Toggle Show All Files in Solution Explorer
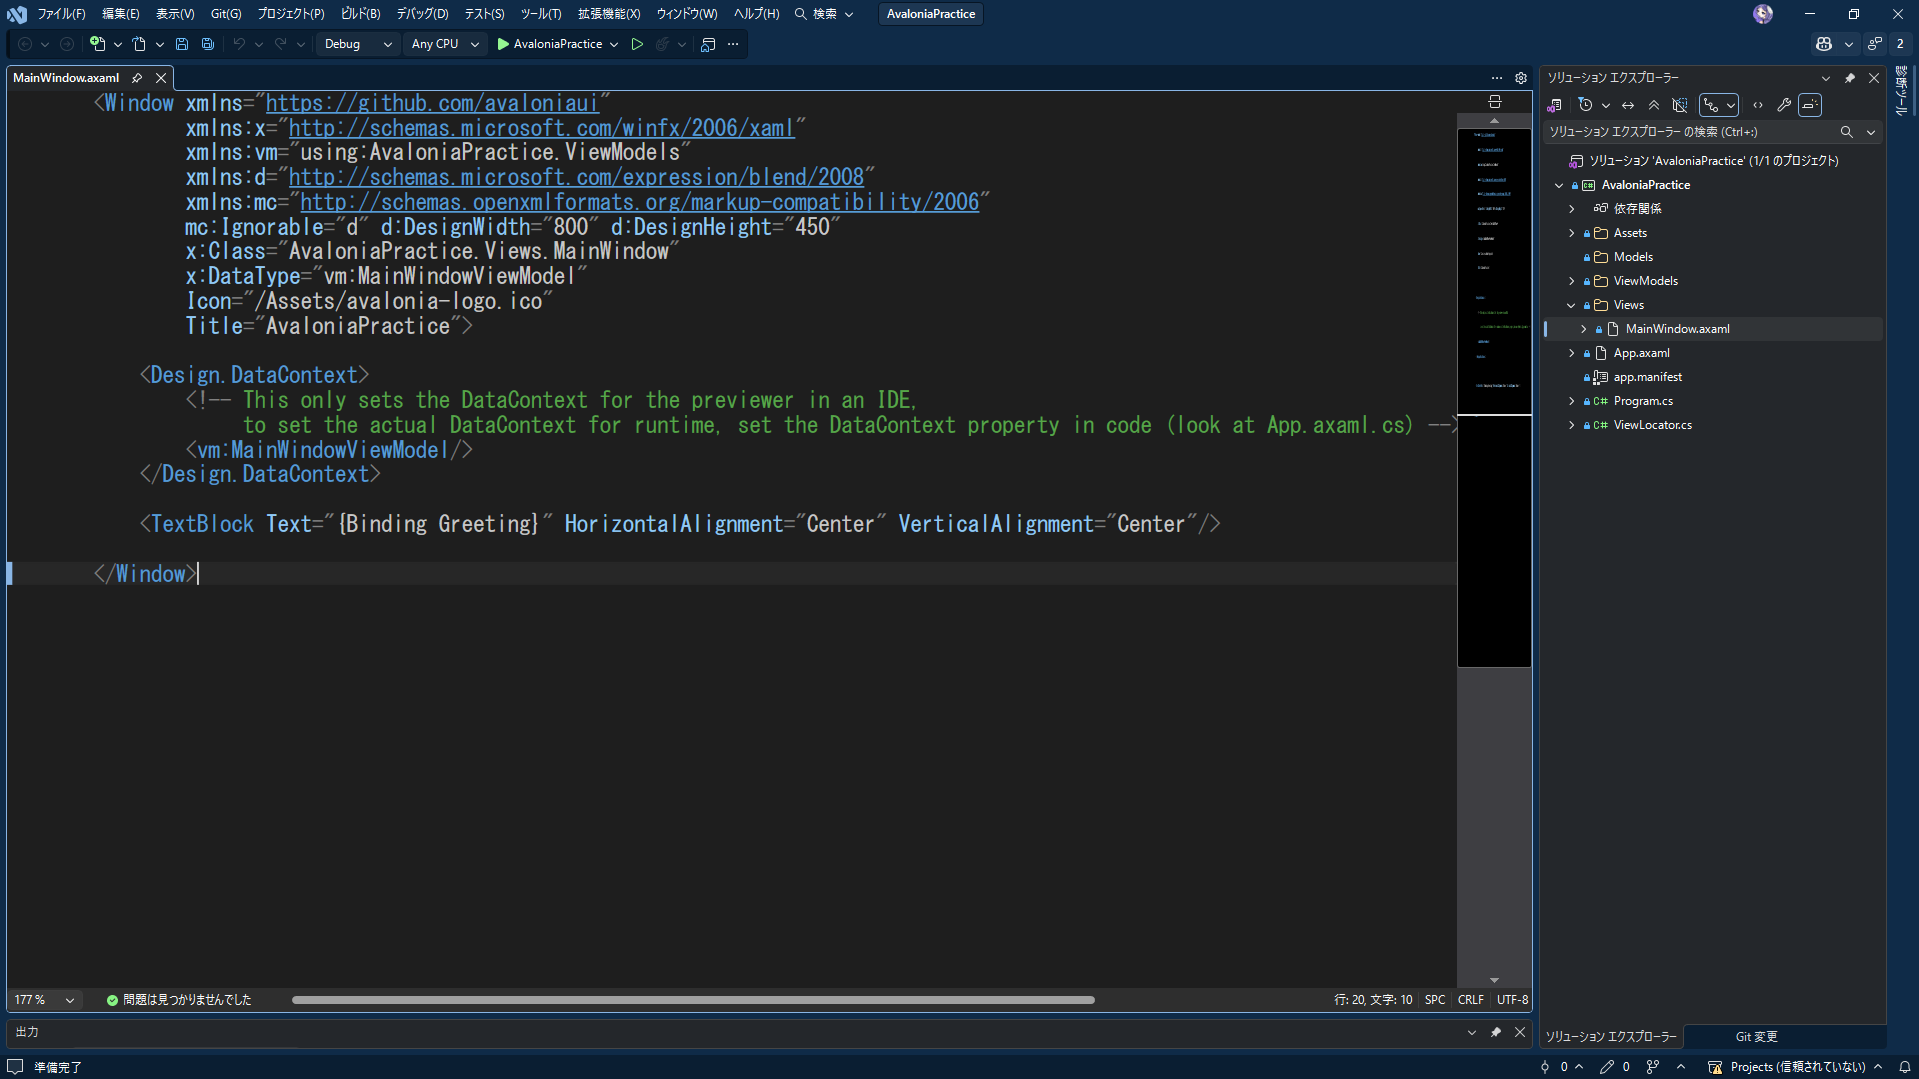Screen dimensions: 1919x1079 [1680, 105]
